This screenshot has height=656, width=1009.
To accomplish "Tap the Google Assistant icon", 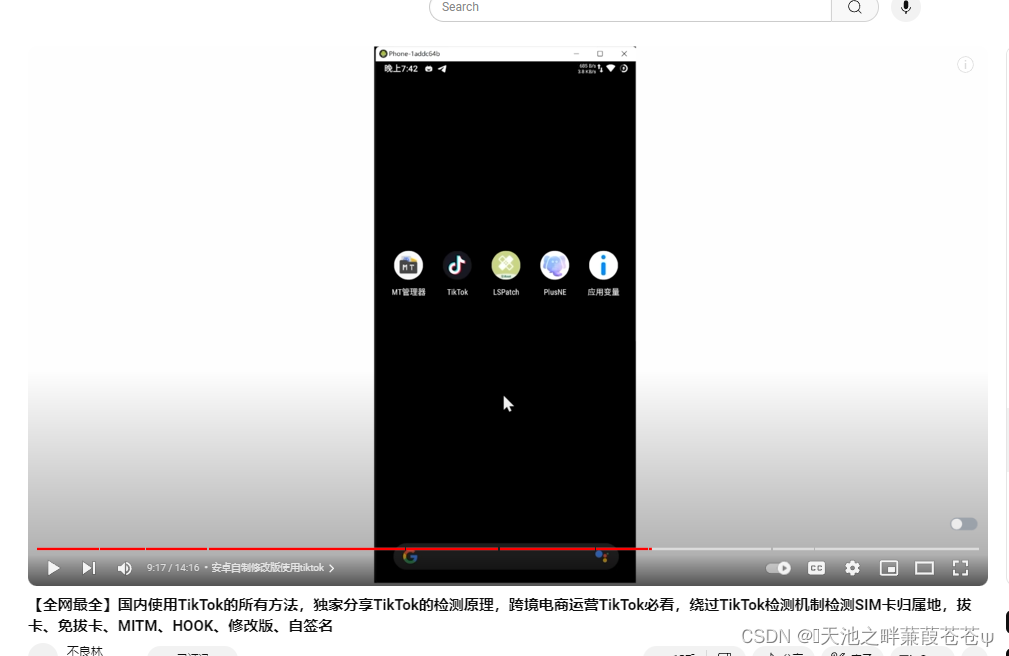I will tap(601, 556).
